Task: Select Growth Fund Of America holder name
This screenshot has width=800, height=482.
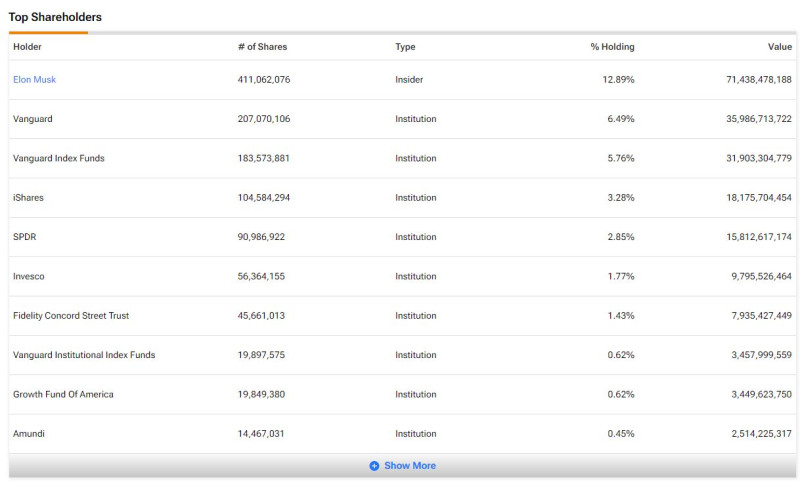Action: pos(63,394)
